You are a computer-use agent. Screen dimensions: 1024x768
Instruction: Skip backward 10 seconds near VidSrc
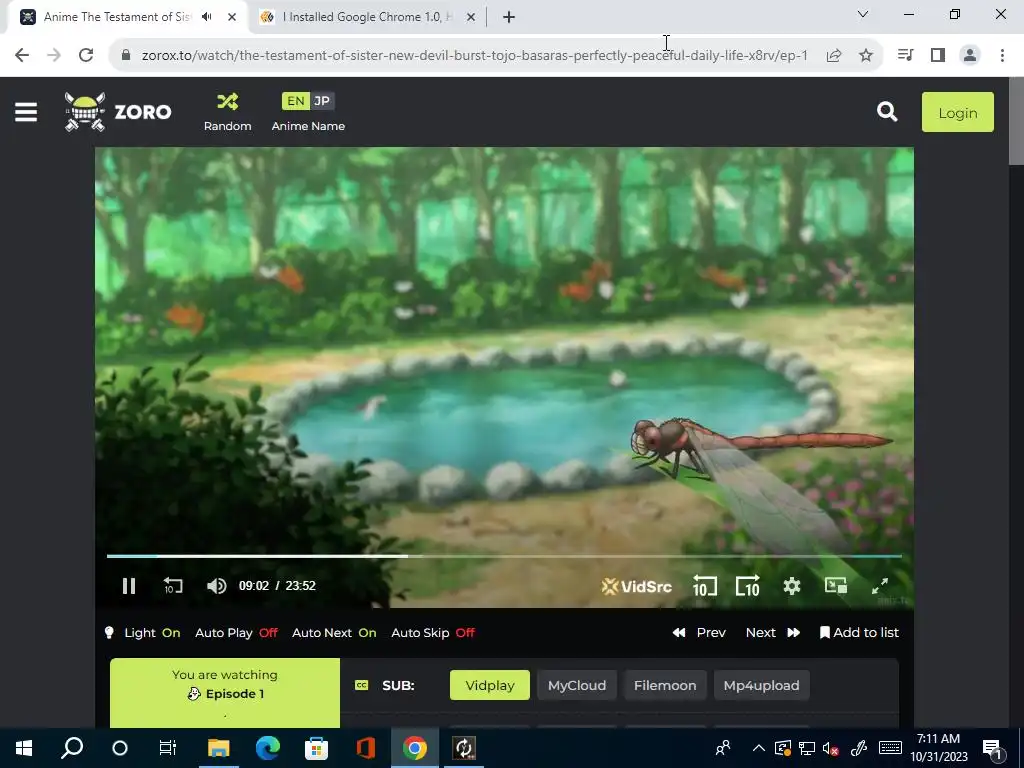click(x=705, y=586)
